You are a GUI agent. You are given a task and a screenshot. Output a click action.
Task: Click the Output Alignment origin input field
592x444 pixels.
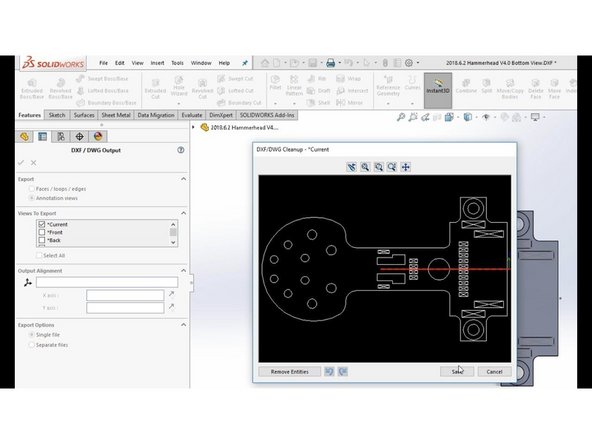pyautogui.click(x=107, y=282)
